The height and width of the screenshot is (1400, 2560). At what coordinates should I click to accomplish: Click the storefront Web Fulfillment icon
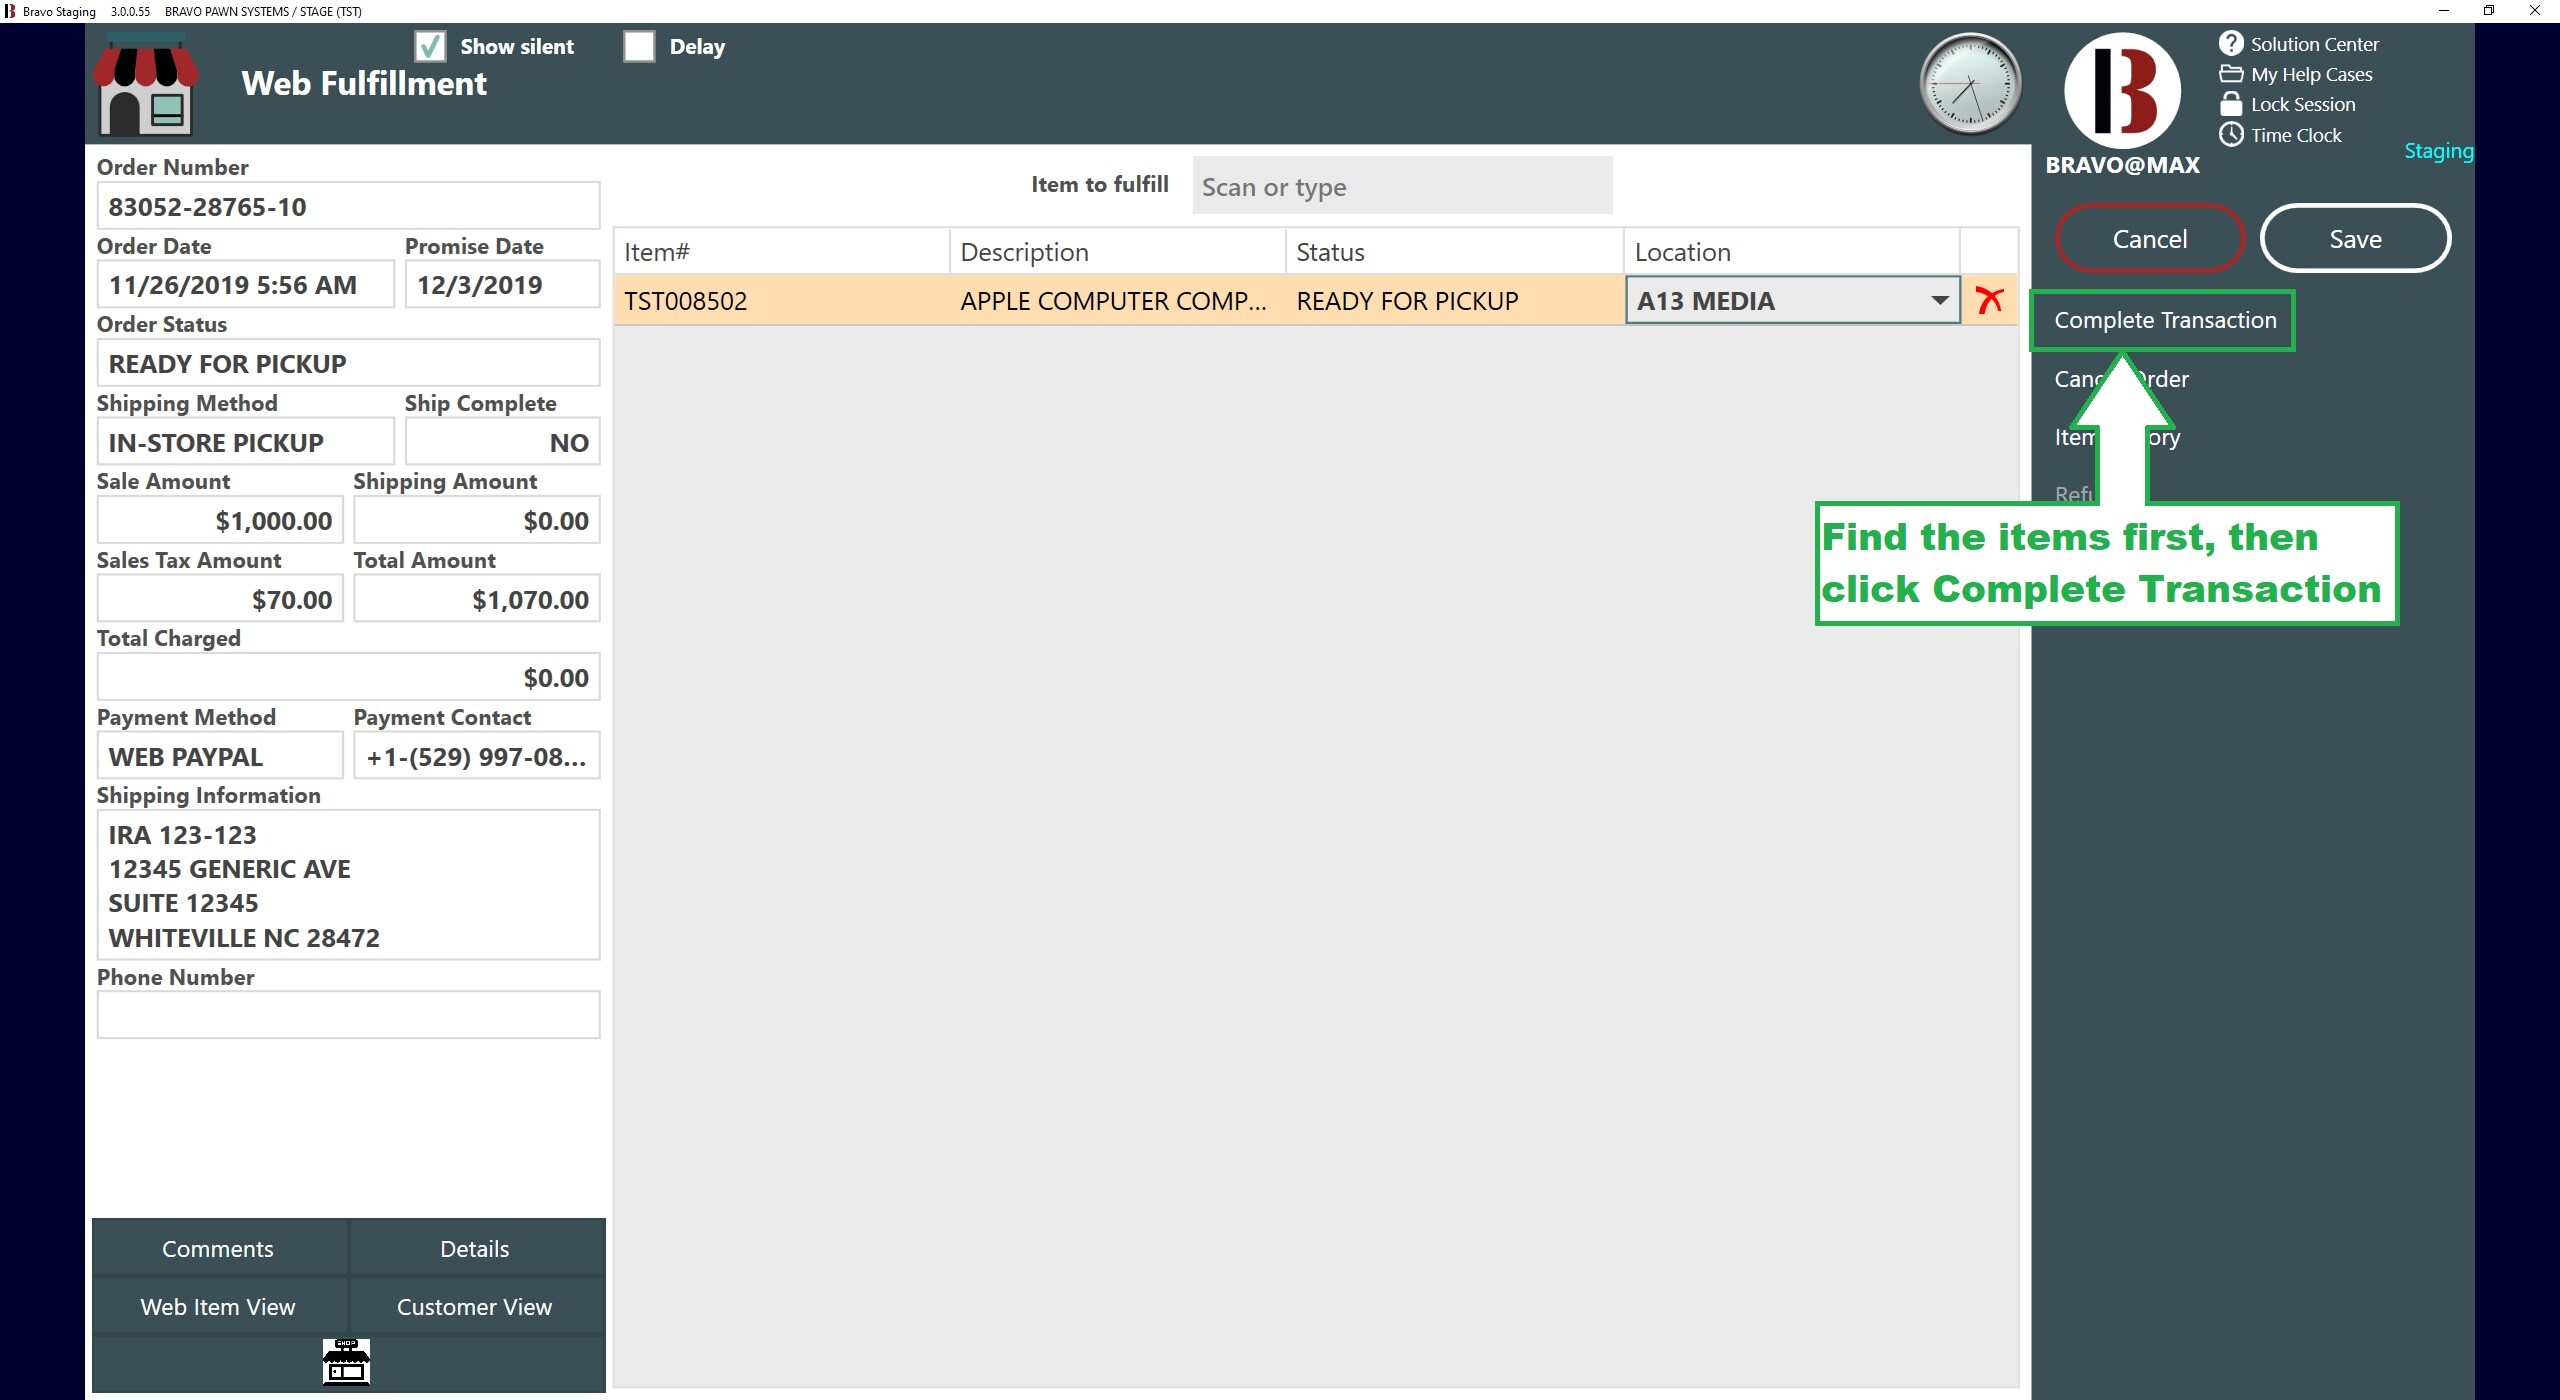pos(145,85)
